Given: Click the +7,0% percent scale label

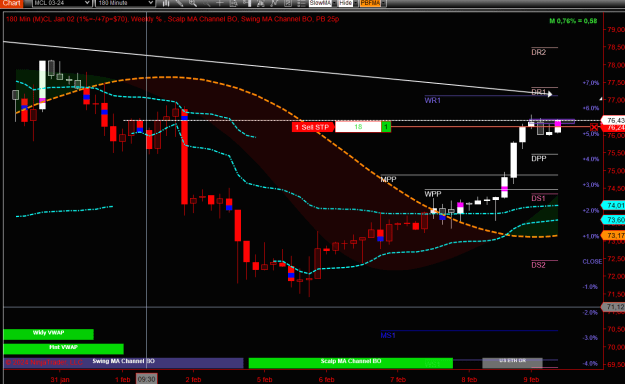Looking at the screenshot, I should pos(591,83).
